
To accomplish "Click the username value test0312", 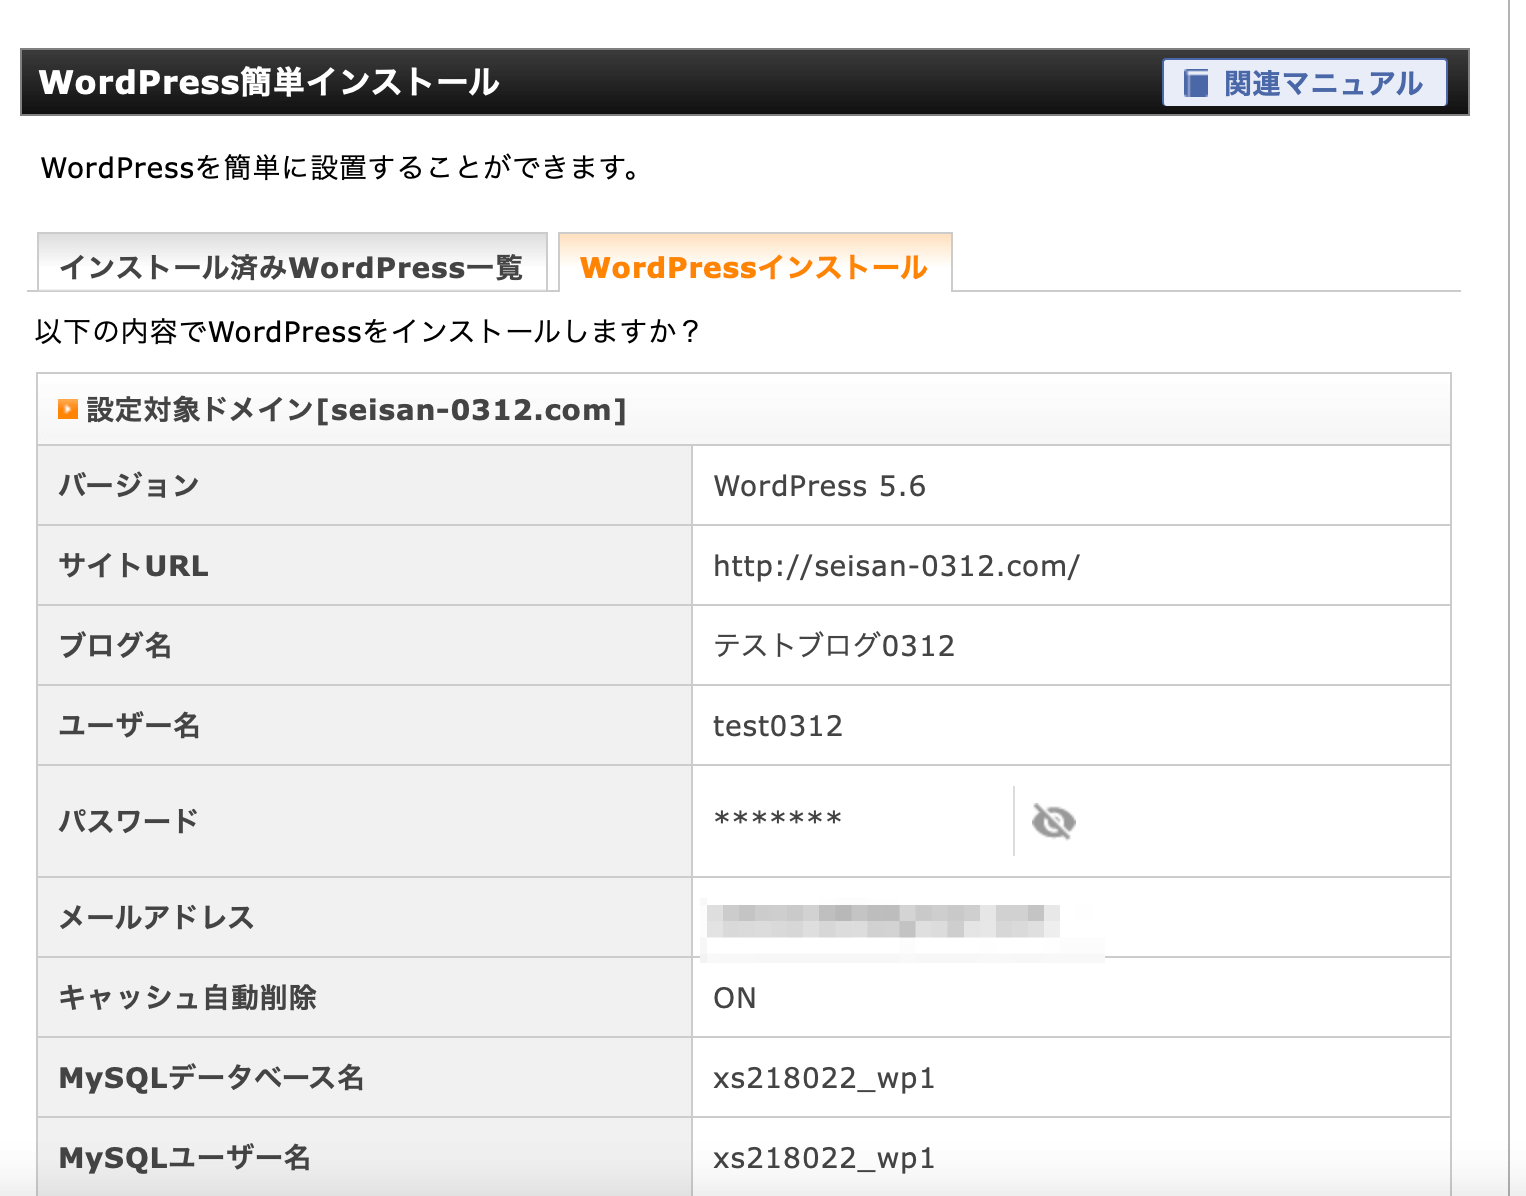I will pyautogui.click(x=778, y=726).
